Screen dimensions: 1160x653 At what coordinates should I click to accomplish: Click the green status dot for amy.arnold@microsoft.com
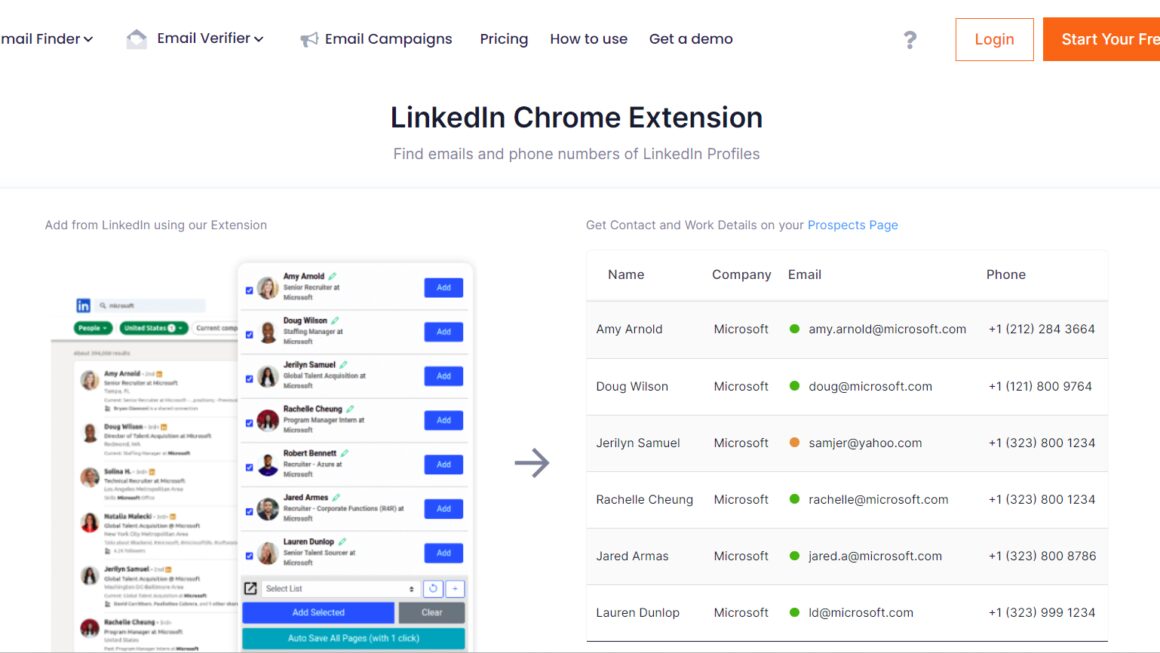pos(795,329)
